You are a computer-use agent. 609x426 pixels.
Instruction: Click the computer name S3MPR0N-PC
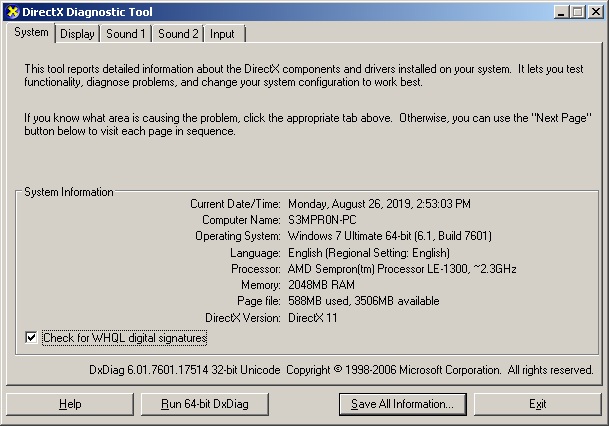tap(322, 220)
